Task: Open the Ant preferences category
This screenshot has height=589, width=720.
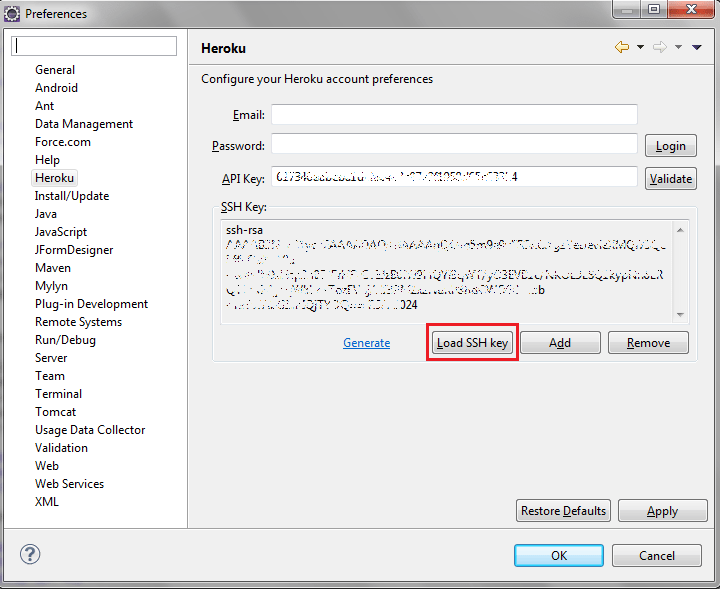Action: 45,106
